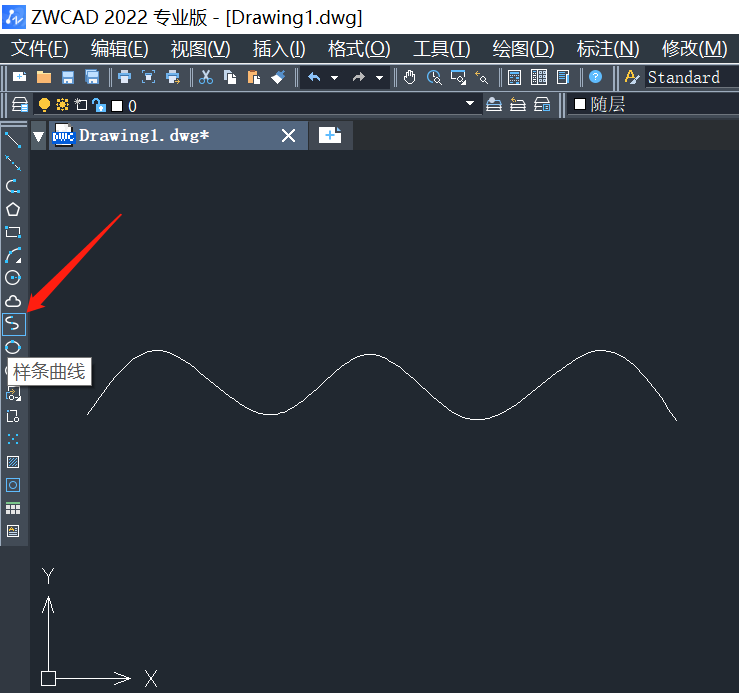This screenshot has width=739, height=693.
Task: Open Print Preview
Action: pos(148,77)
